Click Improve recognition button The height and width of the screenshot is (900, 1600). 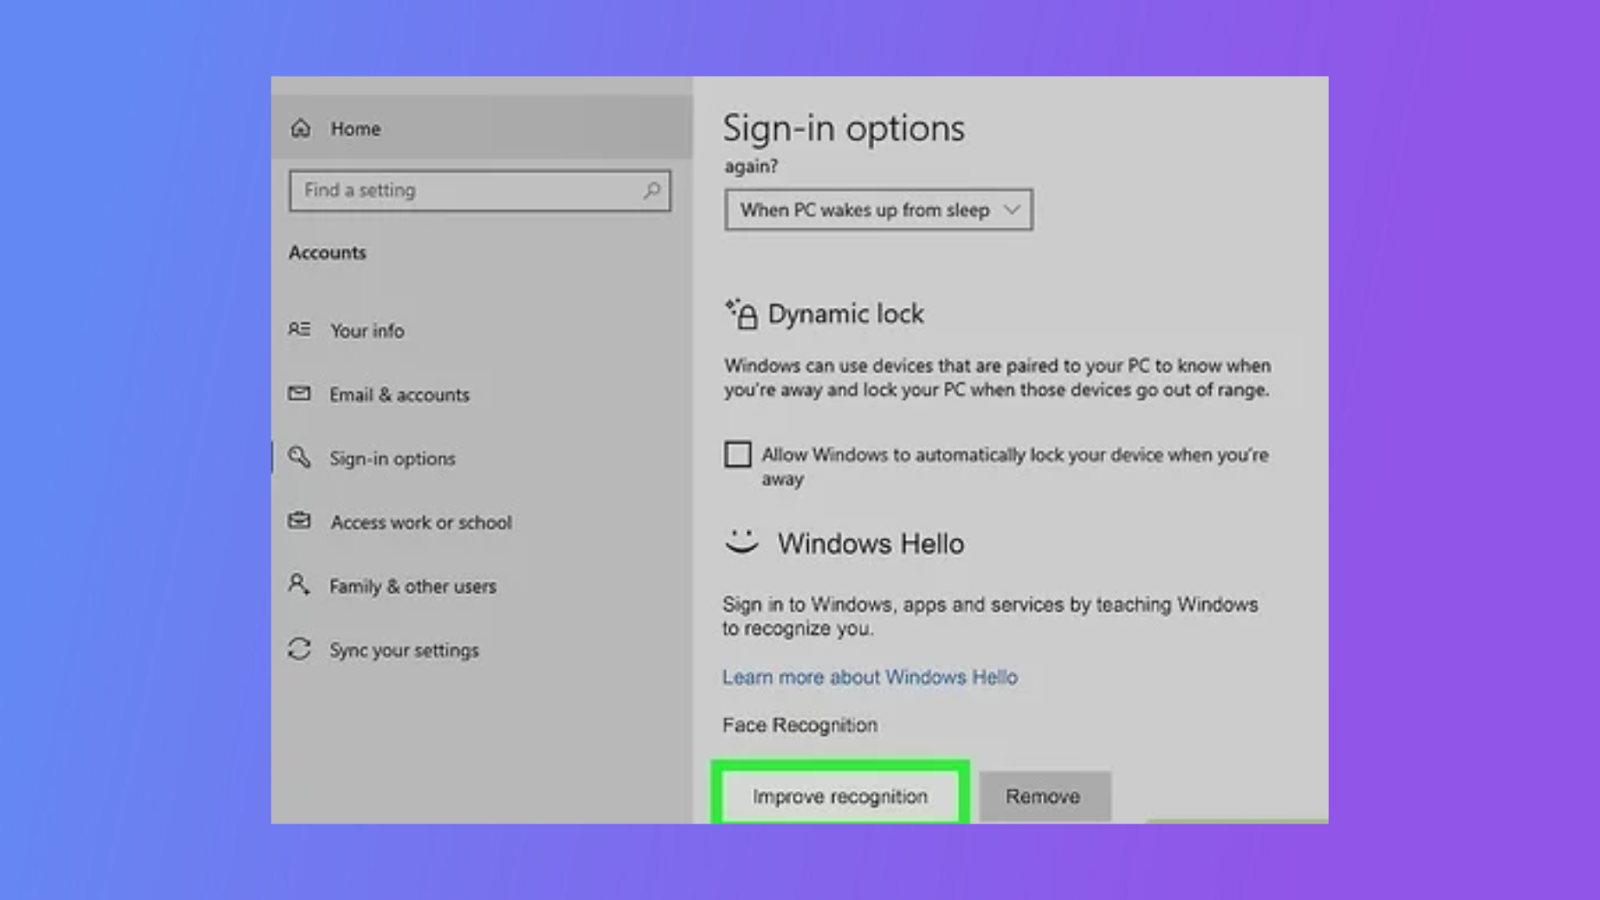pyautogui.click(x=840, y=796)
